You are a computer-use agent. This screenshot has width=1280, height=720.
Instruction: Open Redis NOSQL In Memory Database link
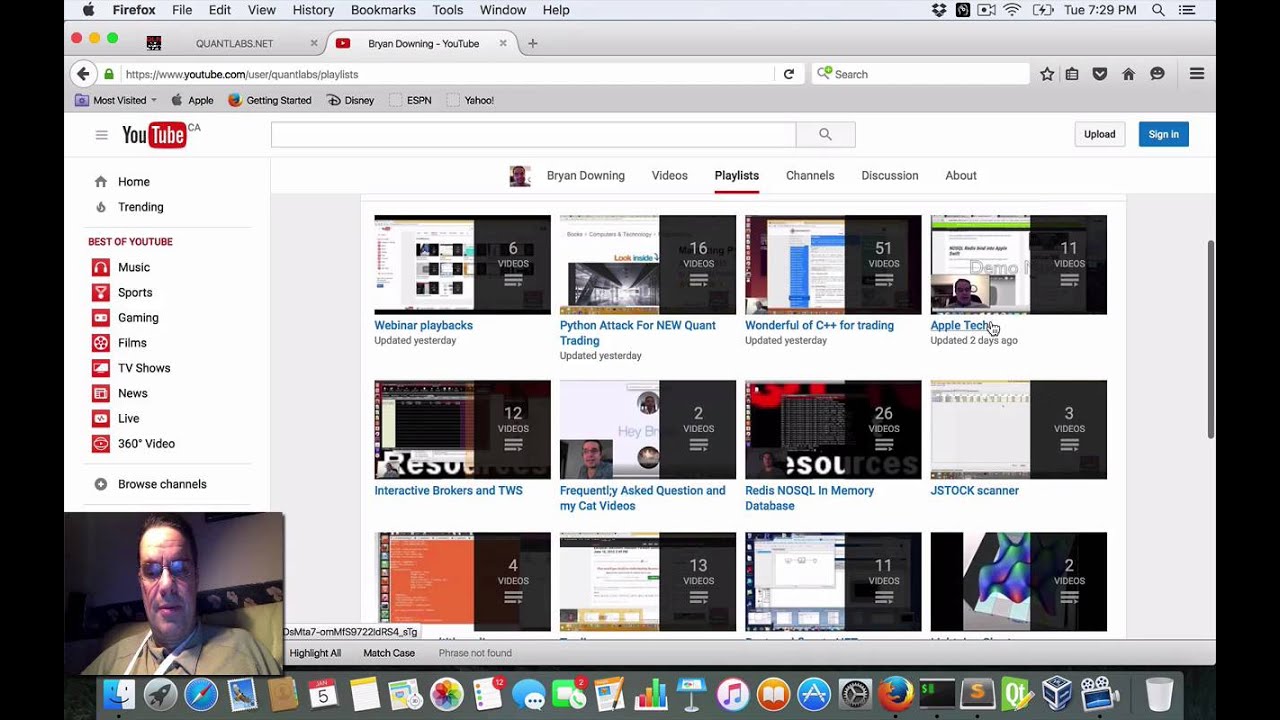pos(810,498)
